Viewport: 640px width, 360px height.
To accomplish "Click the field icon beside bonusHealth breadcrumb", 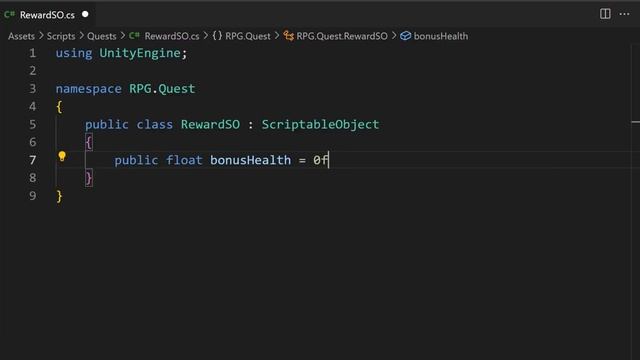I will click(x=405, y=36).
